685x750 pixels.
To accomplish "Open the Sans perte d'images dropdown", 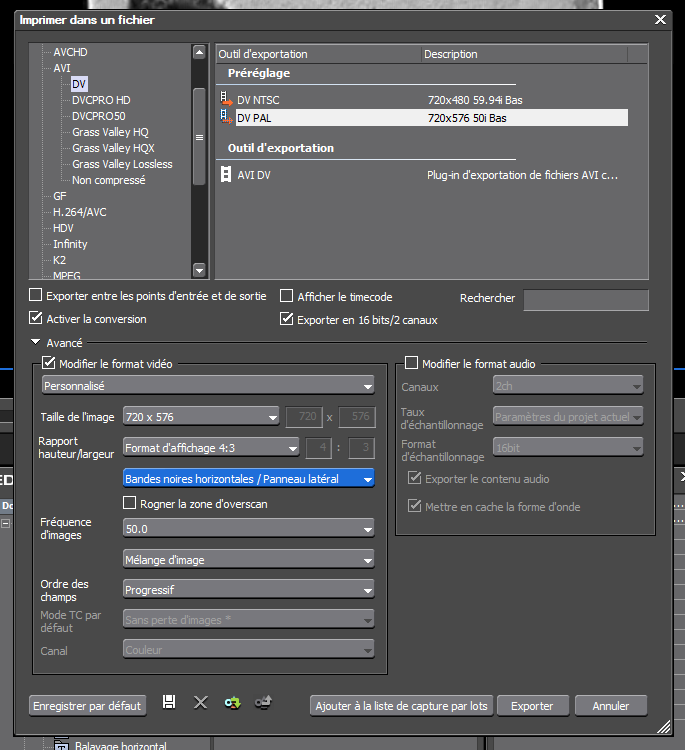I will pyautogui.click(x=249, y=620).
